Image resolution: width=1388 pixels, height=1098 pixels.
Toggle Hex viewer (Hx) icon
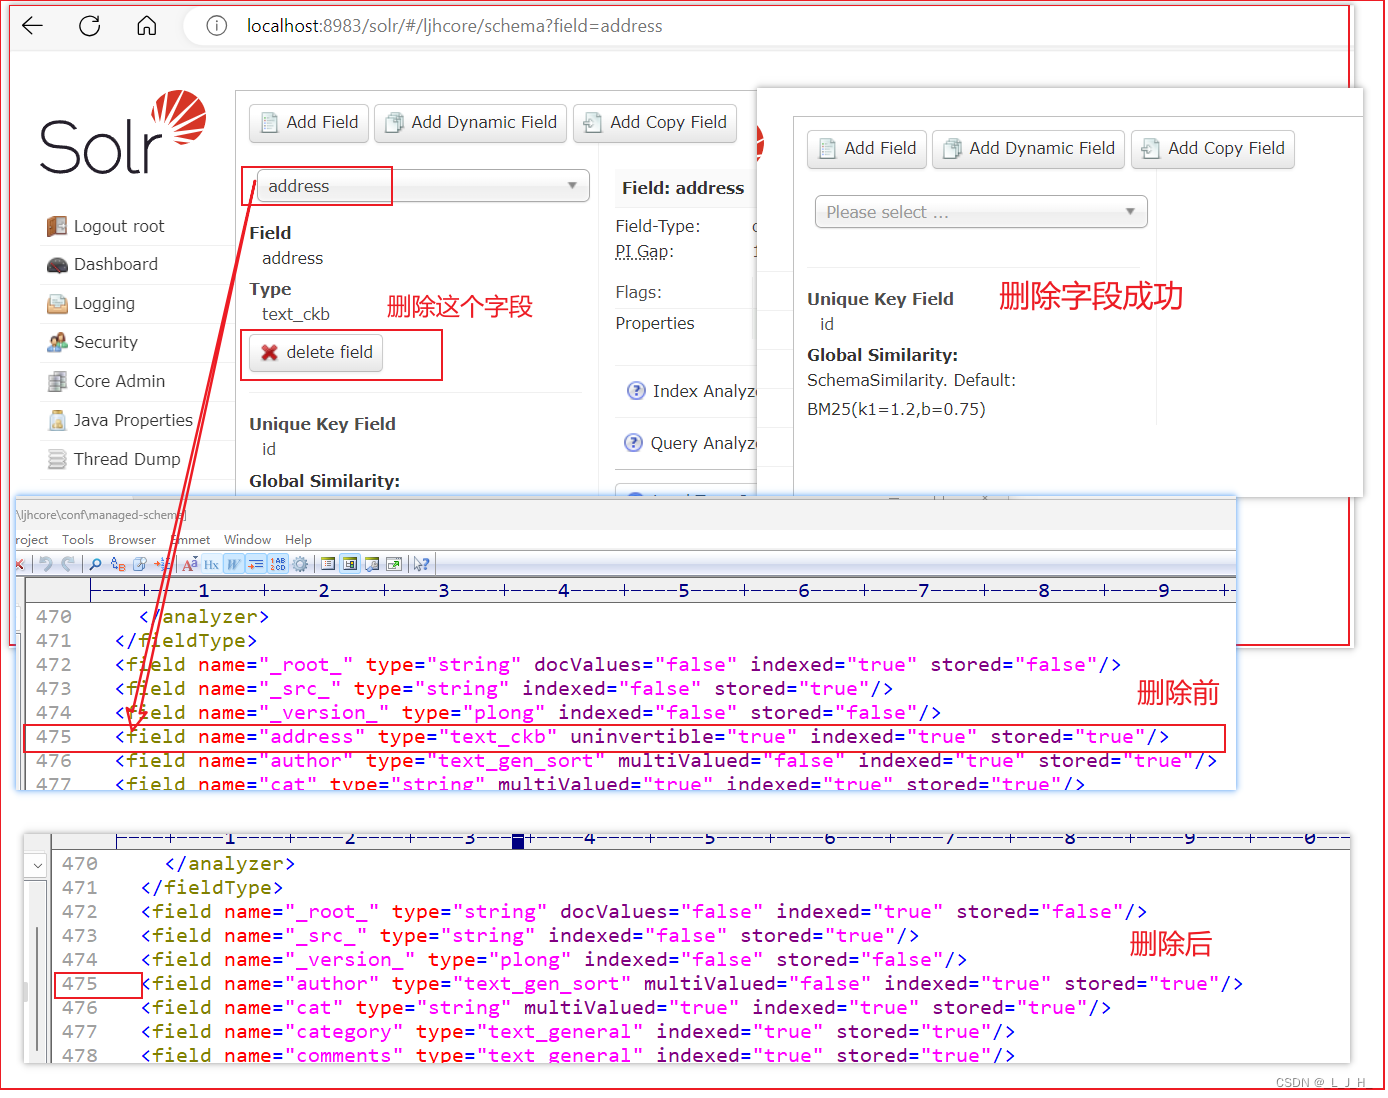(x=211, y=564)
